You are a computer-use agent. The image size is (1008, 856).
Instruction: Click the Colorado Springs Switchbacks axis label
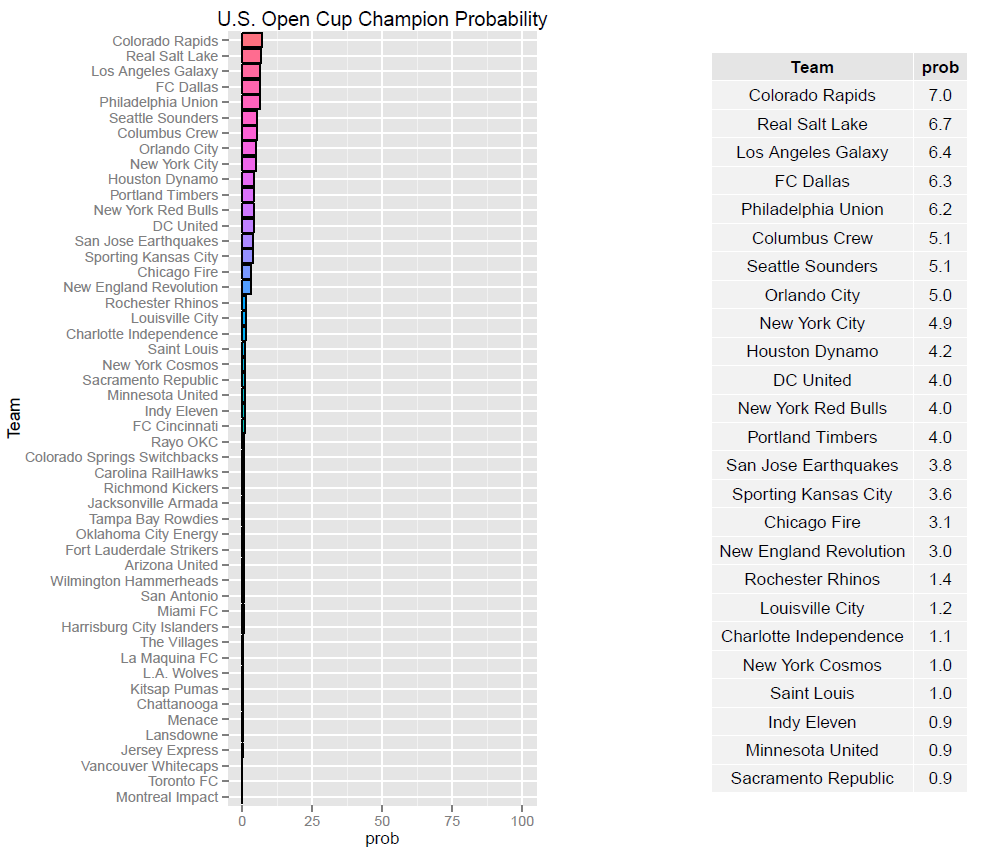pos(121,457)
